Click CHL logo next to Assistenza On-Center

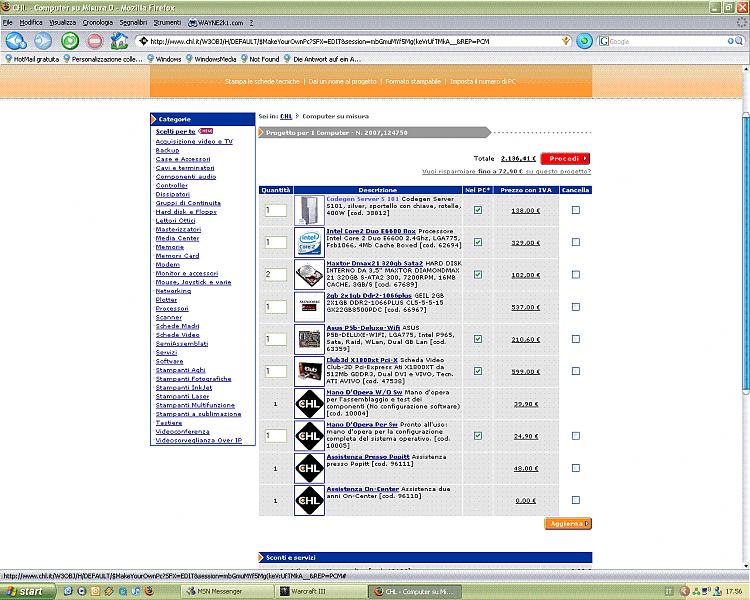[x=309, y=500]
